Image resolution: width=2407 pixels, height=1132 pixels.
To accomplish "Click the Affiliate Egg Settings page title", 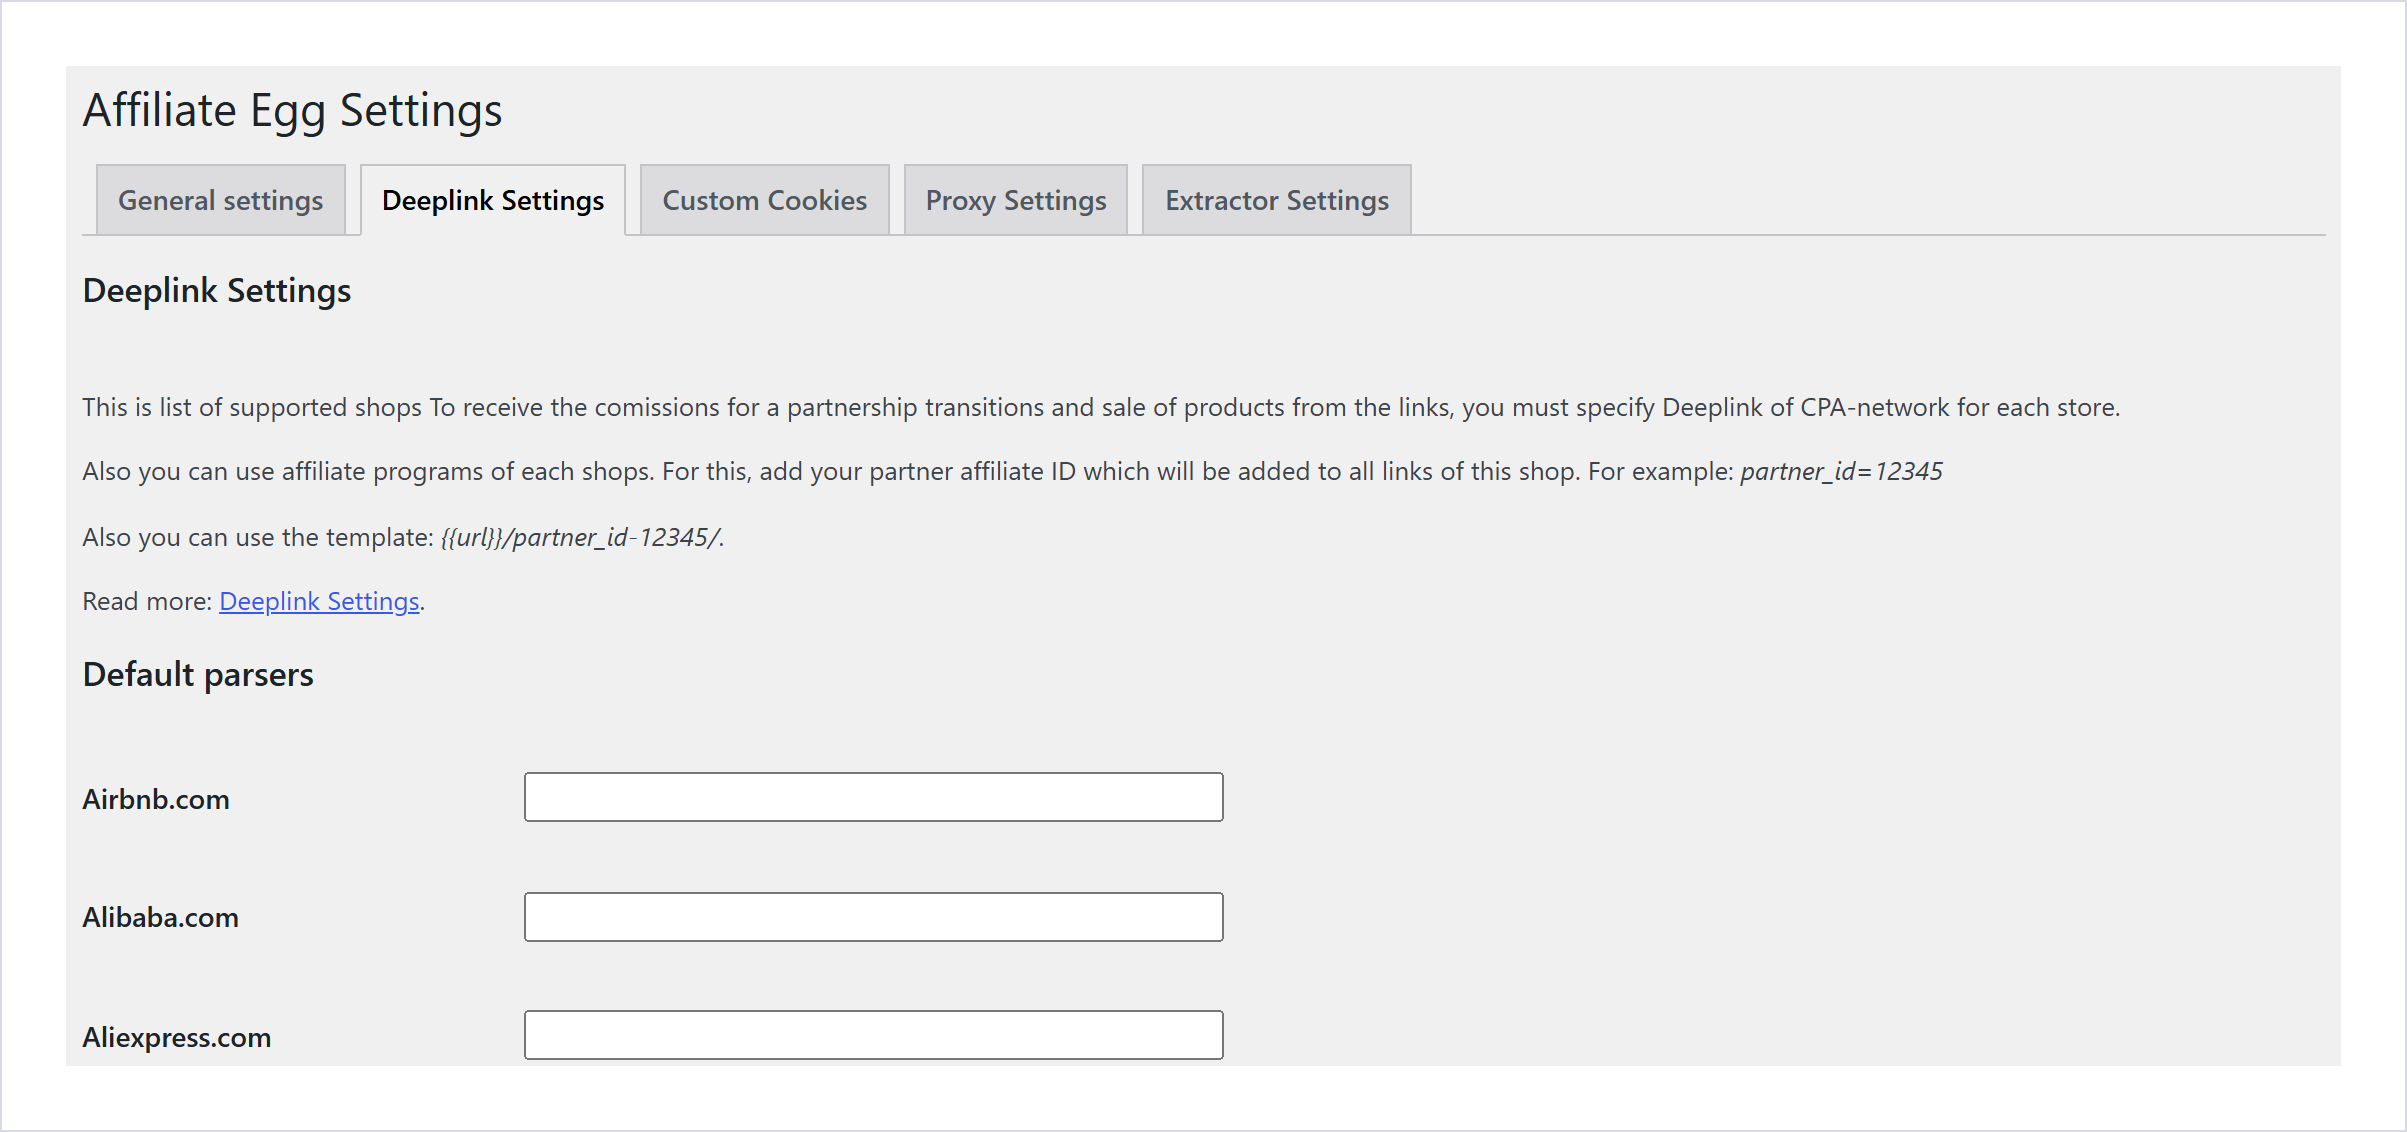I will point(293,110).
